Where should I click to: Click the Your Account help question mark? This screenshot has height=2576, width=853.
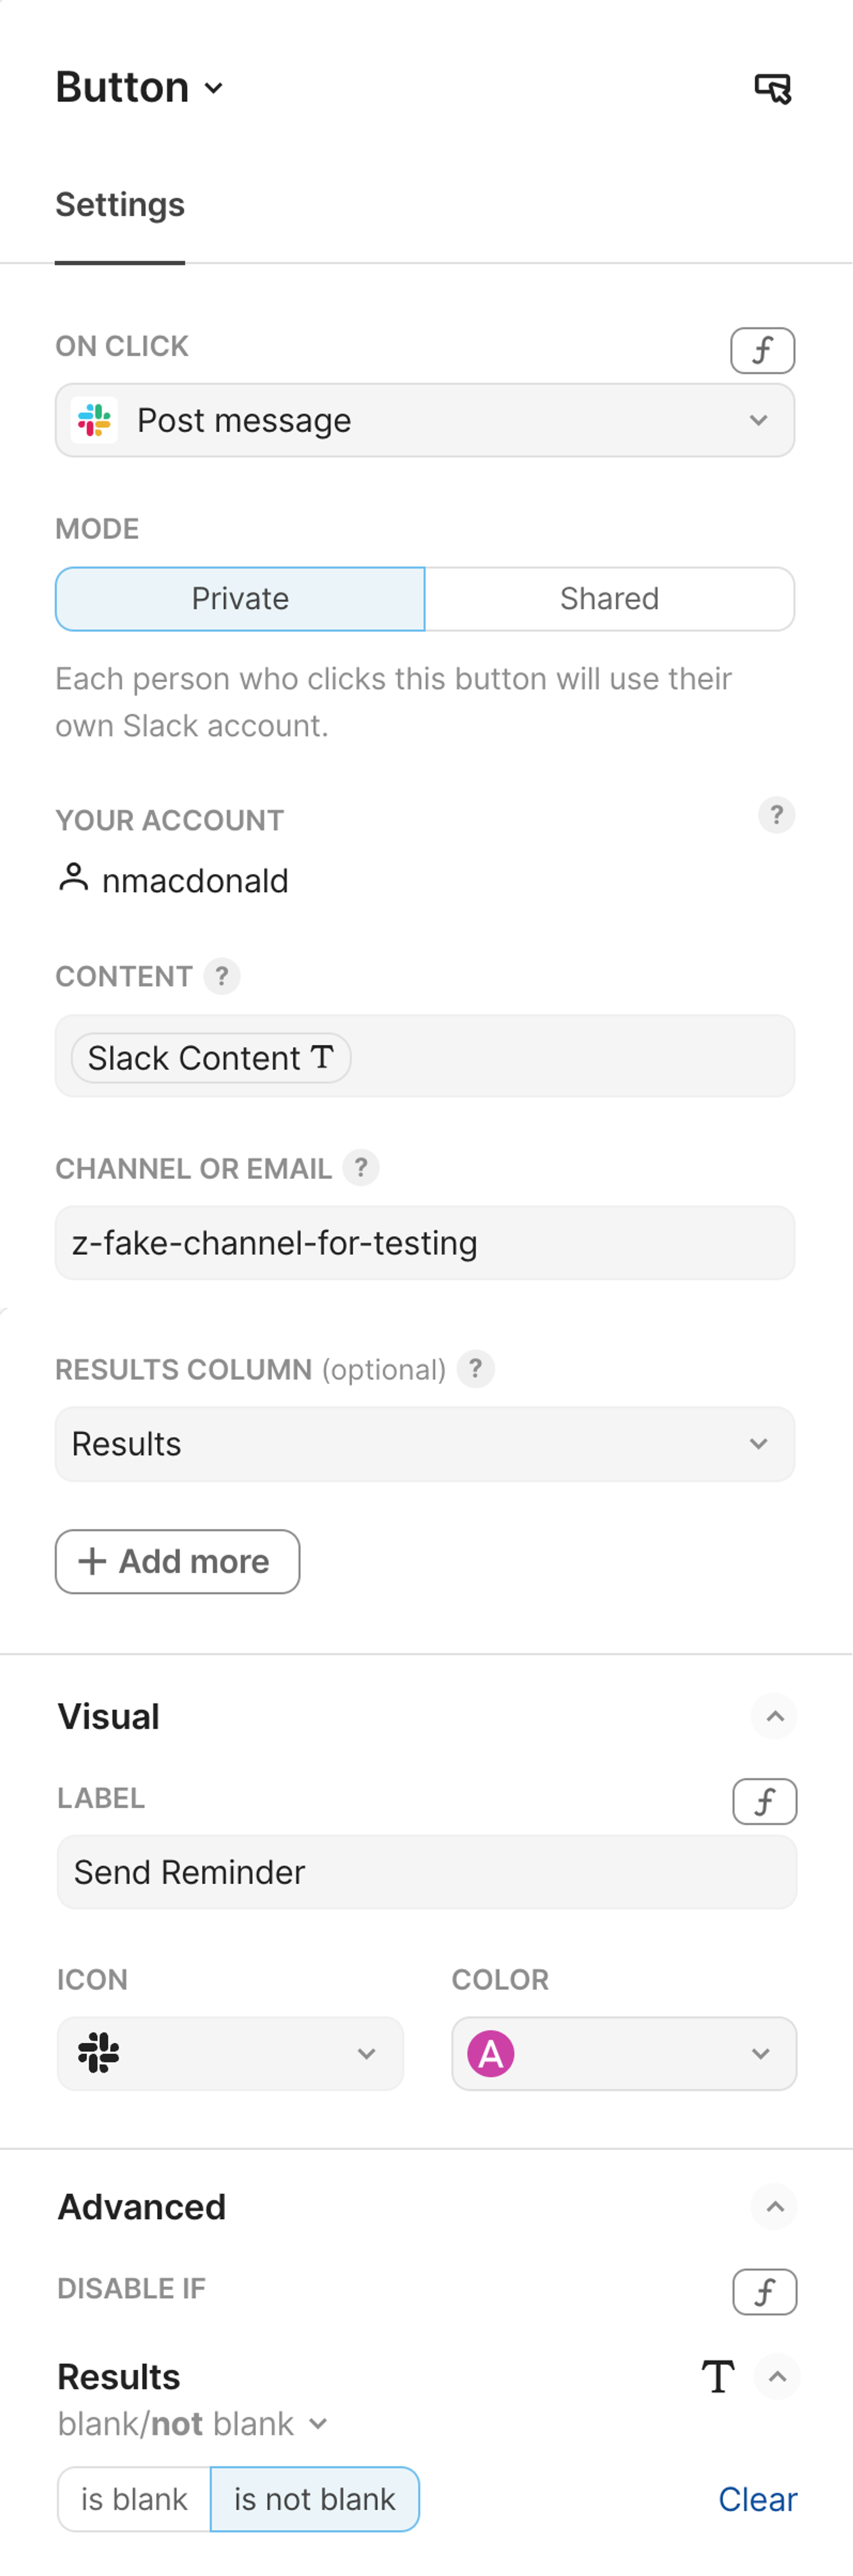776,815
